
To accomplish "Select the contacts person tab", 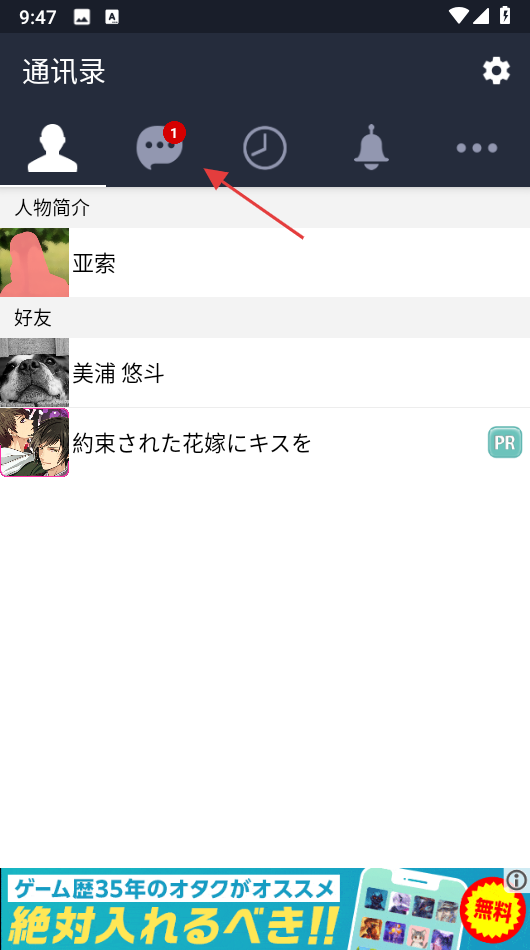I will (x=53, y=148).
